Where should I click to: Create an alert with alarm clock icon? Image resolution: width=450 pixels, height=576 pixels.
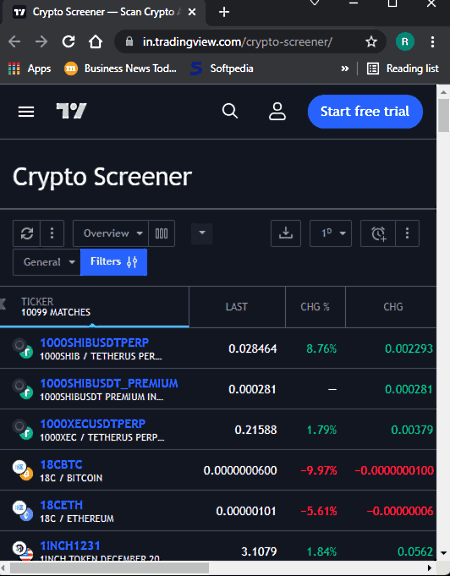click(x=378, y=233)
